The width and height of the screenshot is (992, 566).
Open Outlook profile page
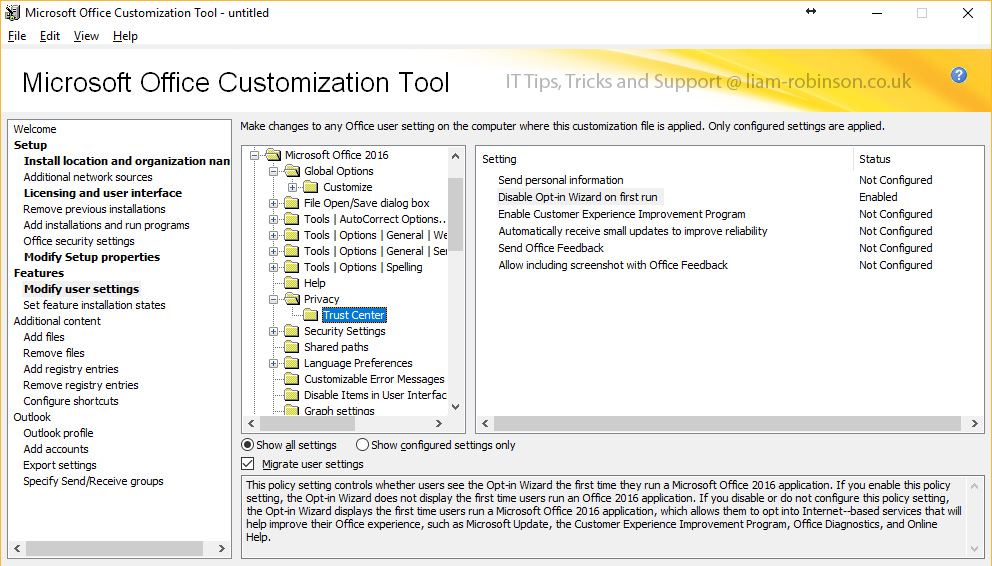pos(58,433)
